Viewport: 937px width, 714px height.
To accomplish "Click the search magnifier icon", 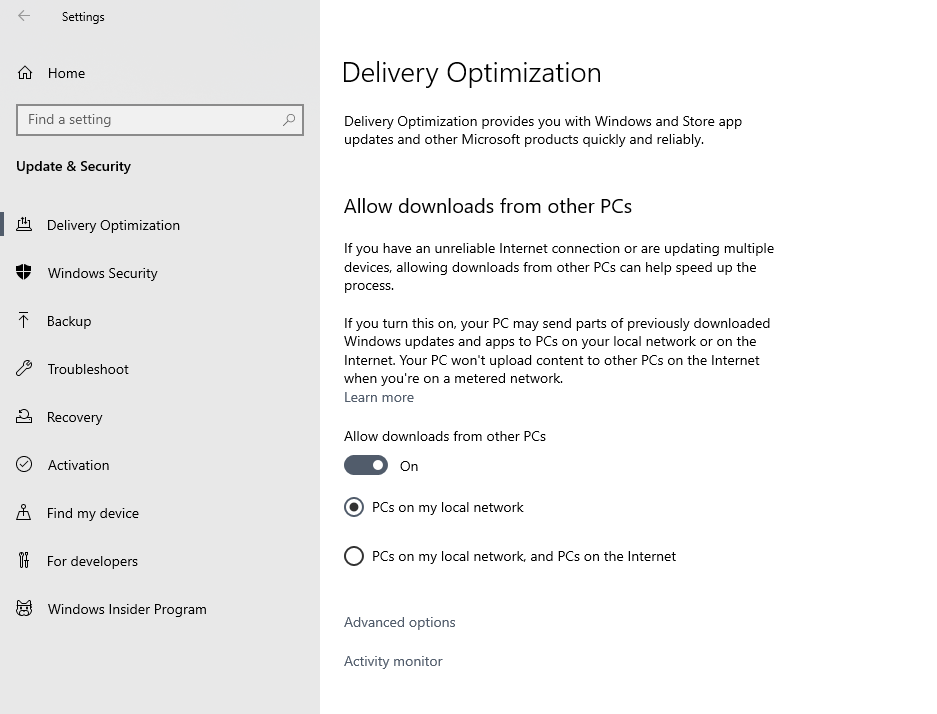I will pyautogui.click(x=289, y=120).
